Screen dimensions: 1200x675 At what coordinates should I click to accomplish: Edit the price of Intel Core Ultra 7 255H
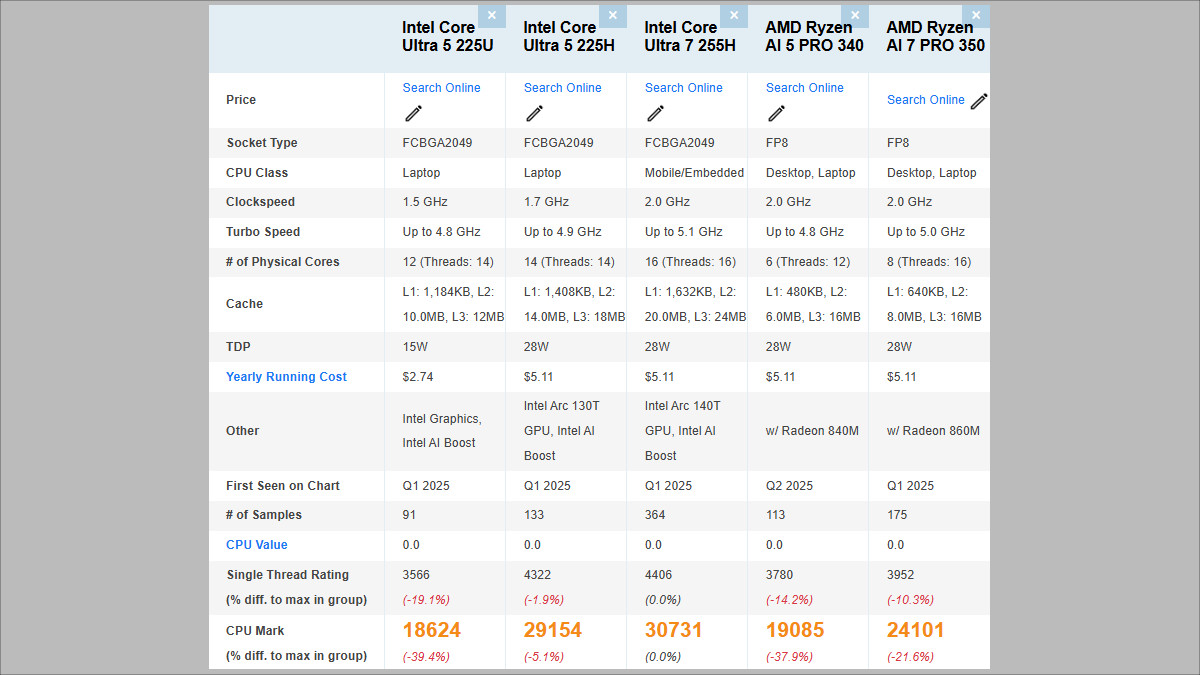[x=655, y=113]
